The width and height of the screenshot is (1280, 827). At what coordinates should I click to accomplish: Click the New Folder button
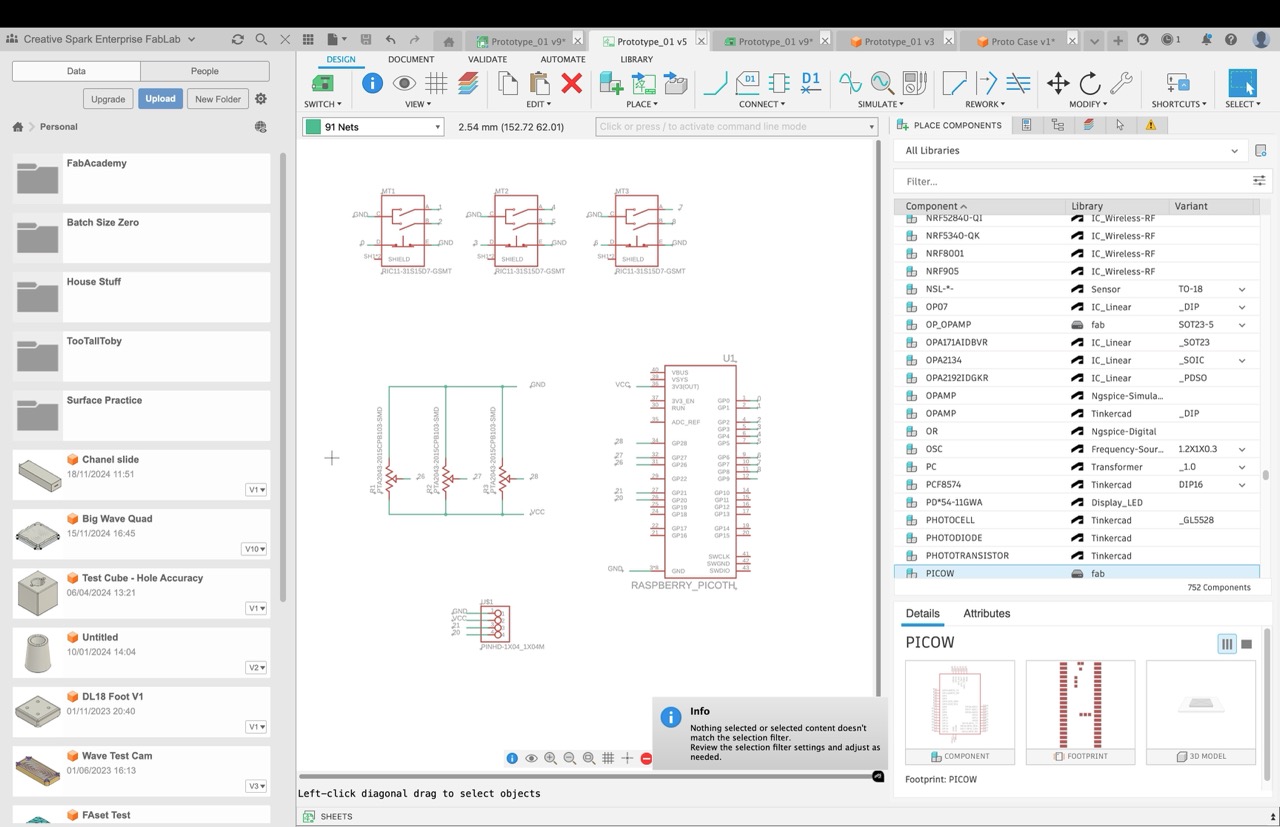click(217, 99)
